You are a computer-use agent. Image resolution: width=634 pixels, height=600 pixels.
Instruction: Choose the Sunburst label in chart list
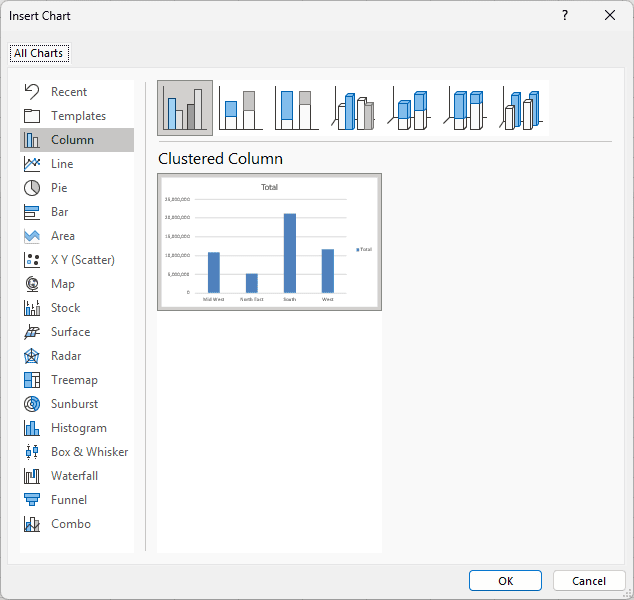coord(74,404)
